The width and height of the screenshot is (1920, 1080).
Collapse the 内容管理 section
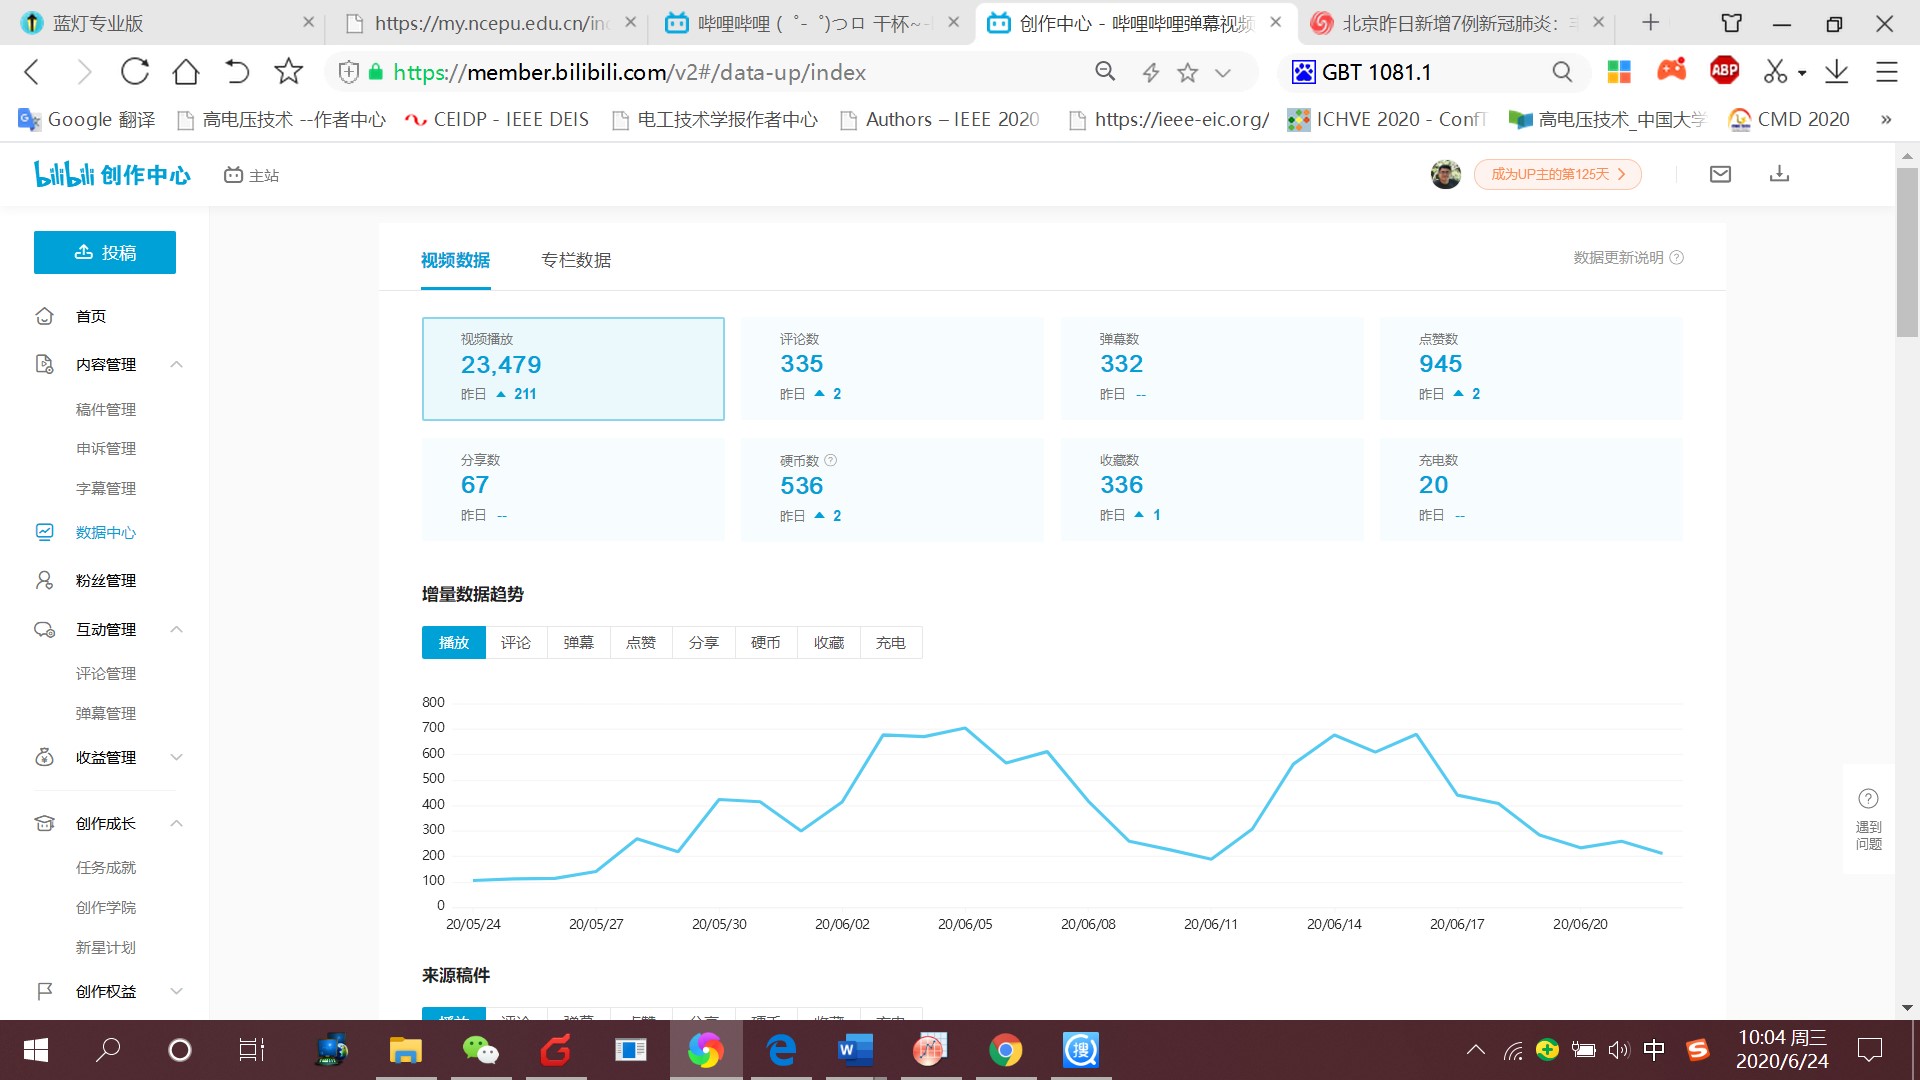coord(176,364)
